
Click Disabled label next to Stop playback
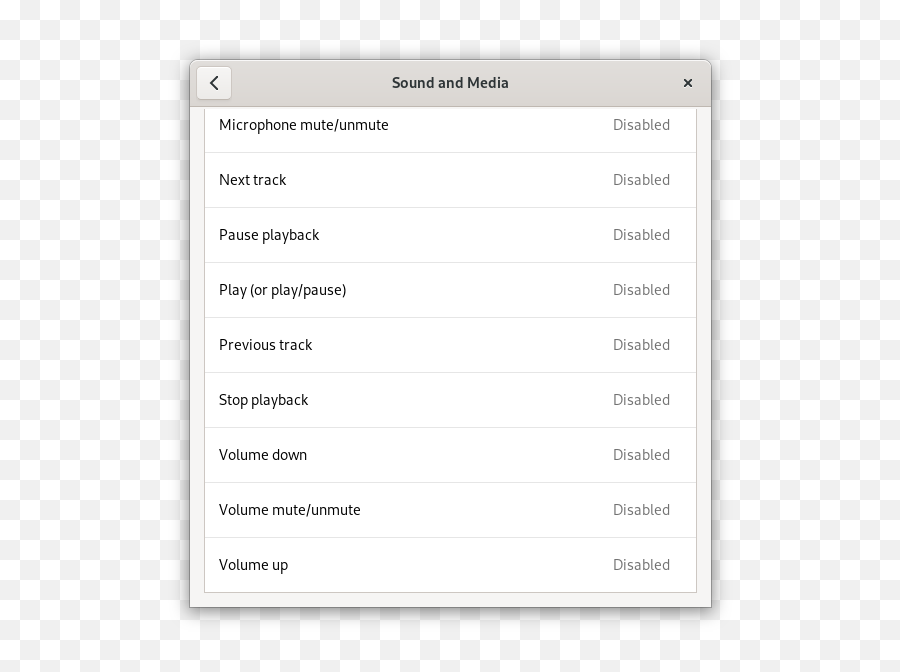click(641, 401)
